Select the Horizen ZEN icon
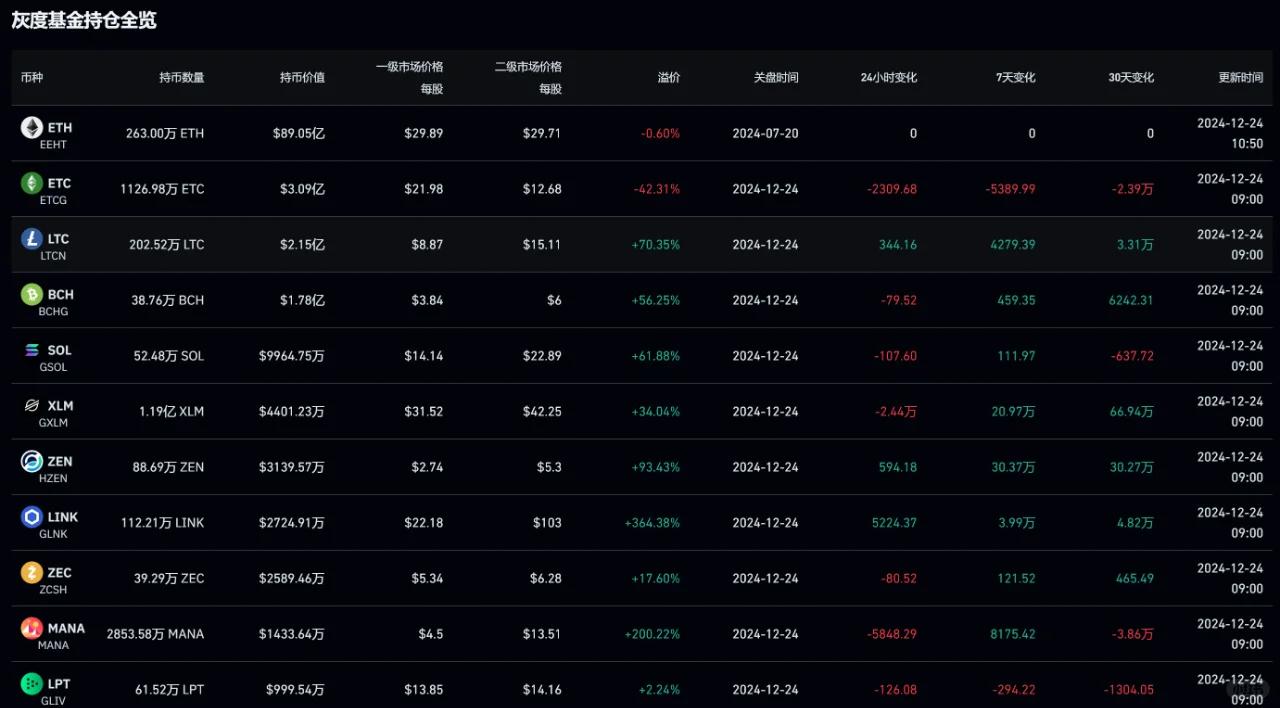This screenshot has width=1280, height=708. [31, 462]
